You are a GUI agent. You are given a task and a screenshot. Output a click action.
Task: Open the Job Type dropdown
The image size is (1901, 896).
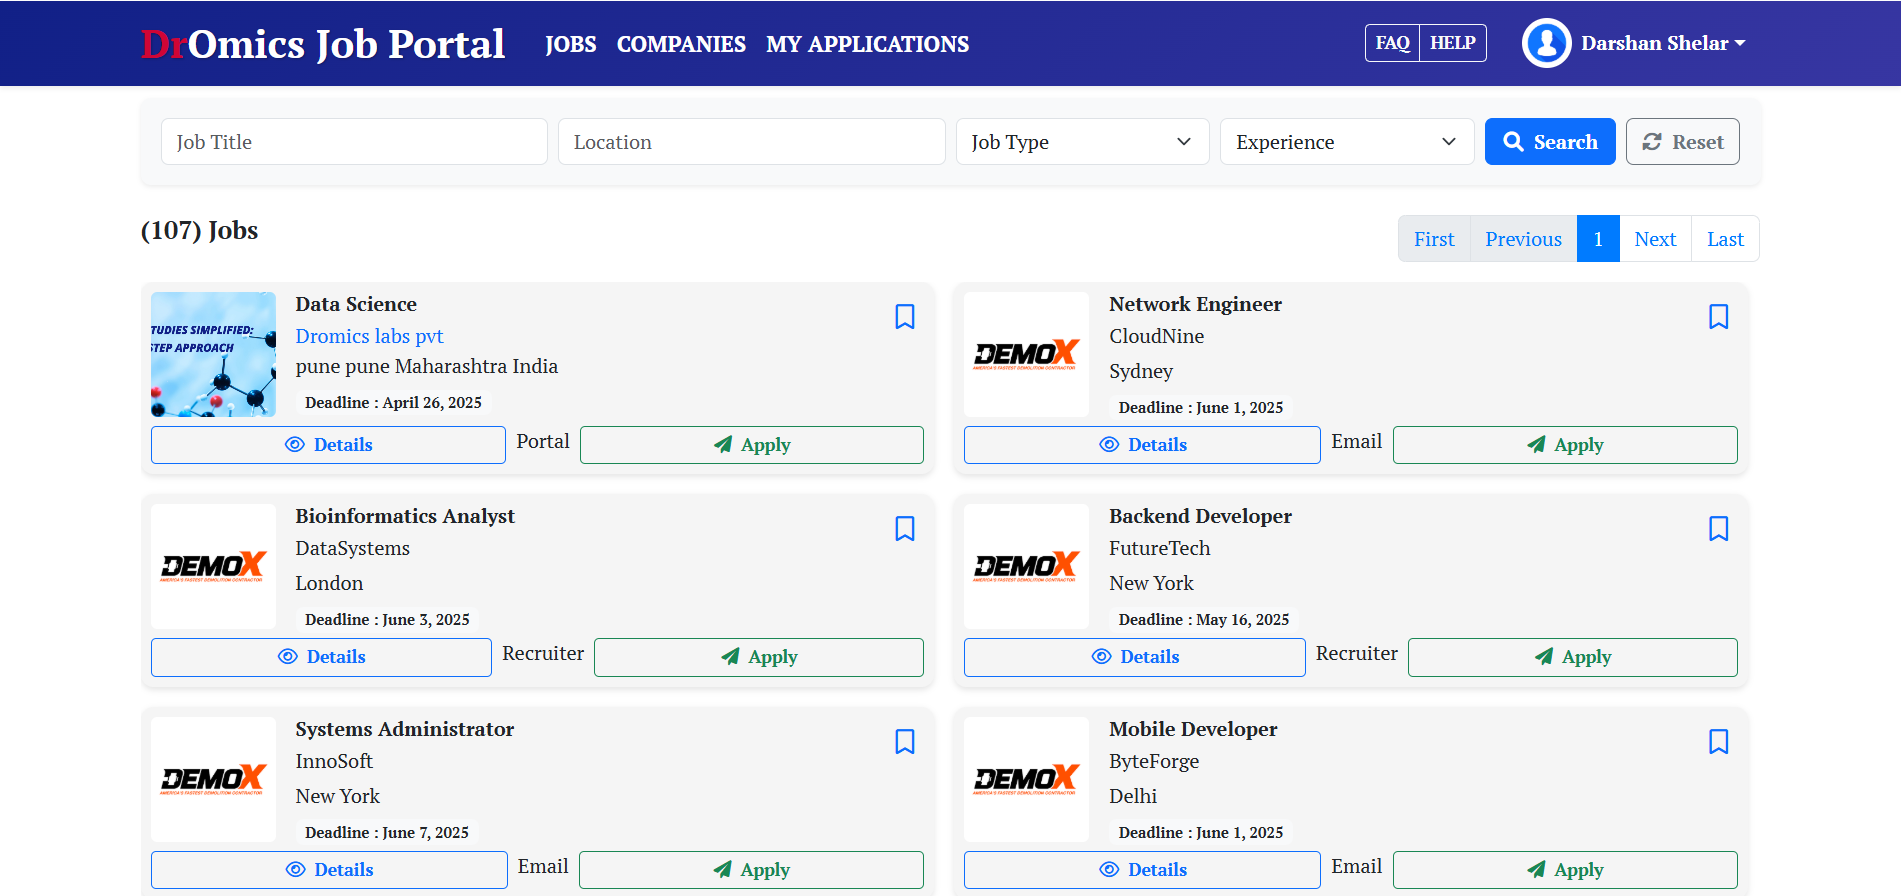point(1082,142)
